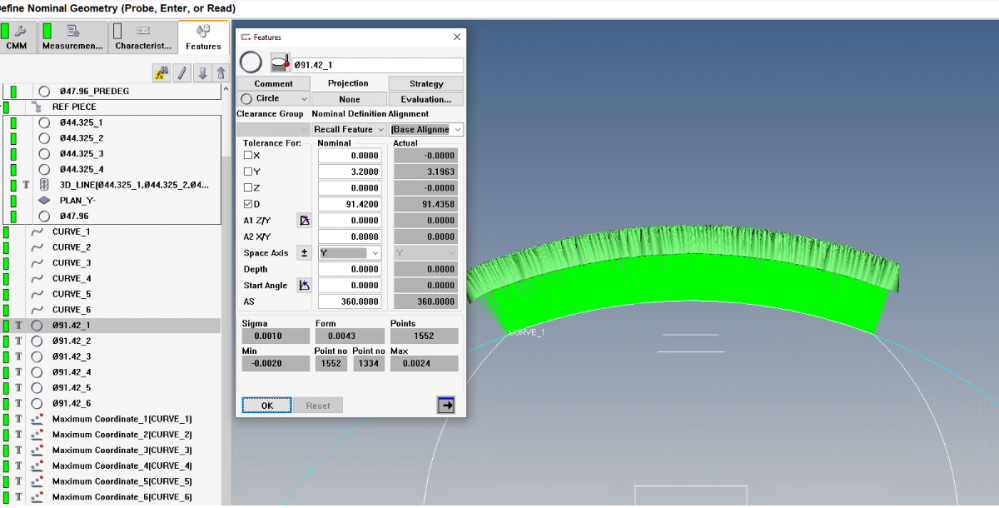Move the feature down with the down arrow icon
This screenshot has width=999, height=508.
(x=202, y=73)
